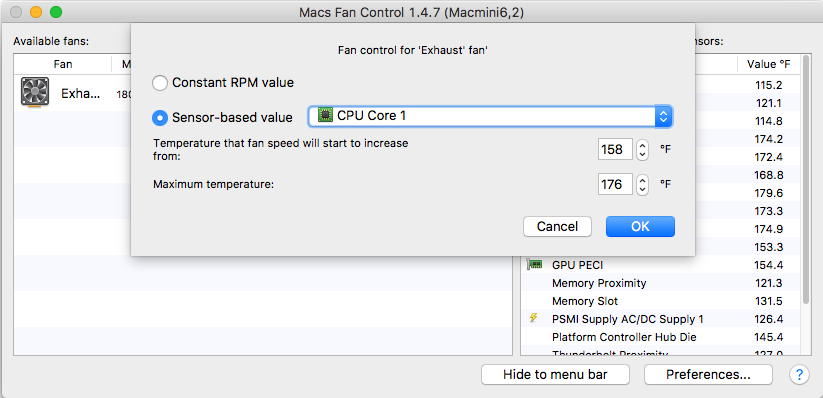This screenshot has height=398, width=823.
Task: Click the Fan column header
Action: pos(63,64)
